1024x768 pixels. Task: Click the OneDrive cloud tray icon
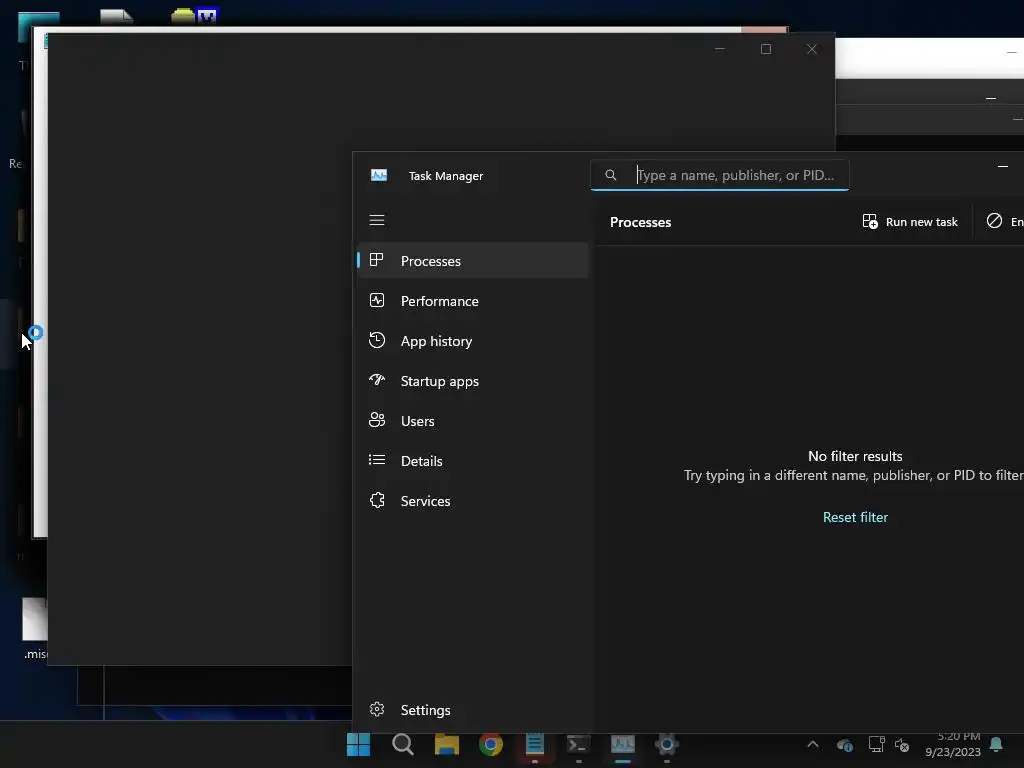click(844, 744)
